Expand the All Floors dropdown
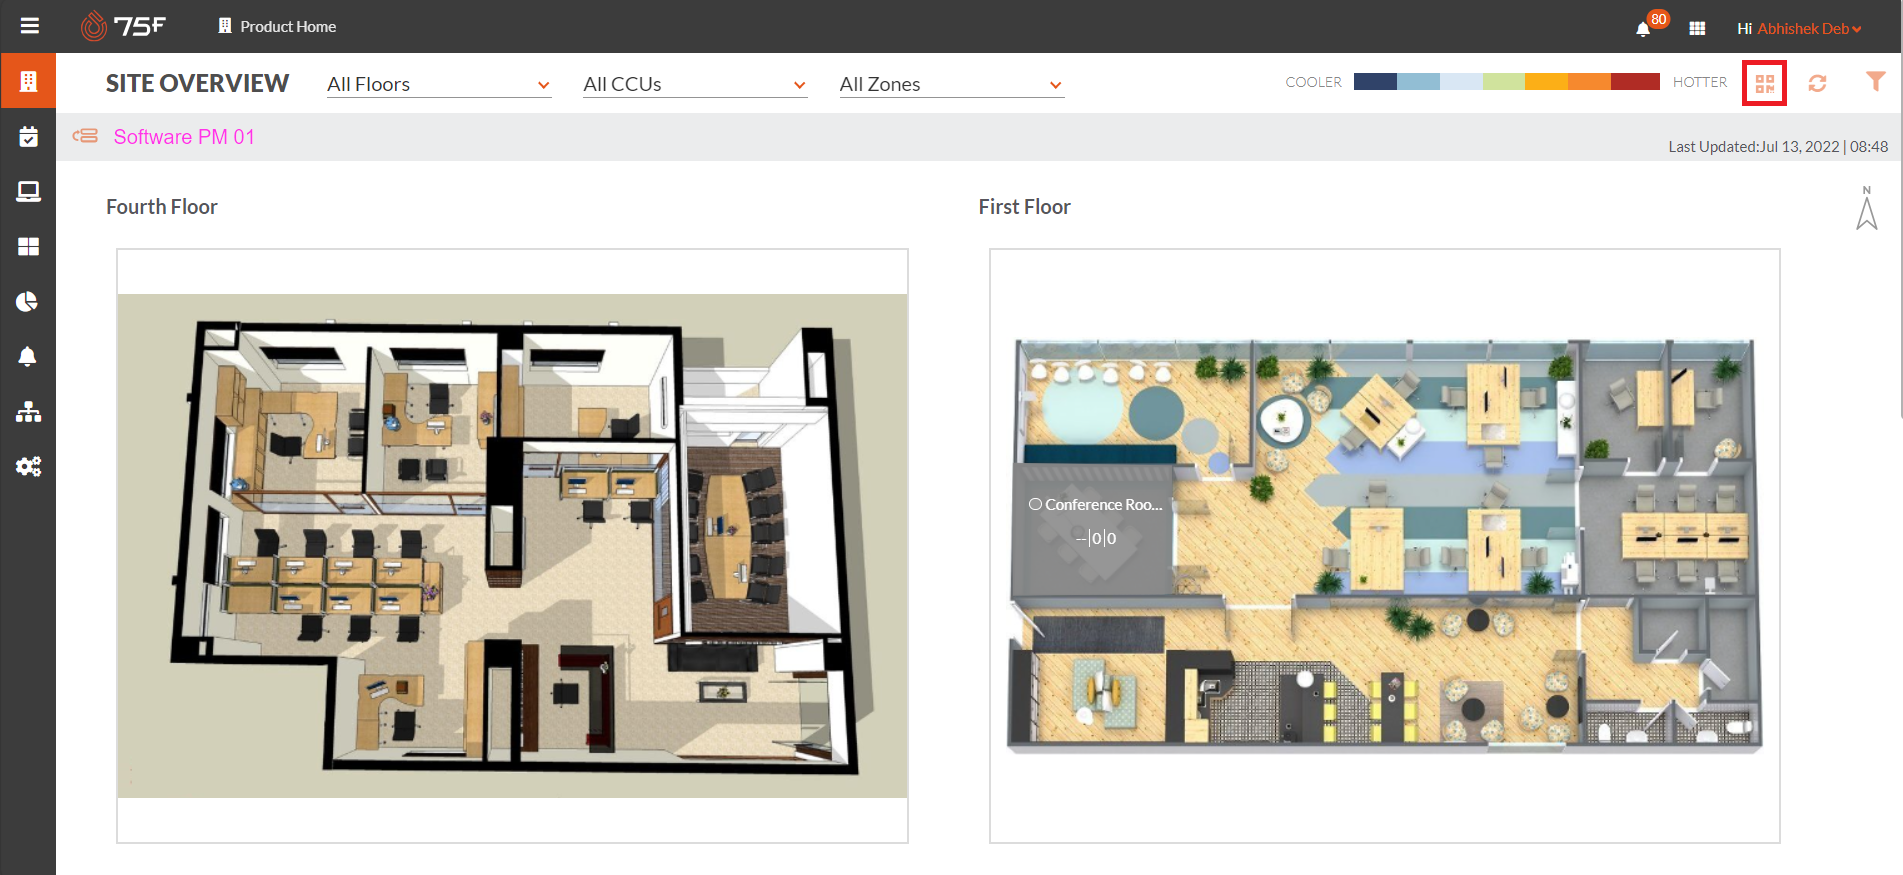This screenshot has height=875, width=1903. tap(439, 84)
